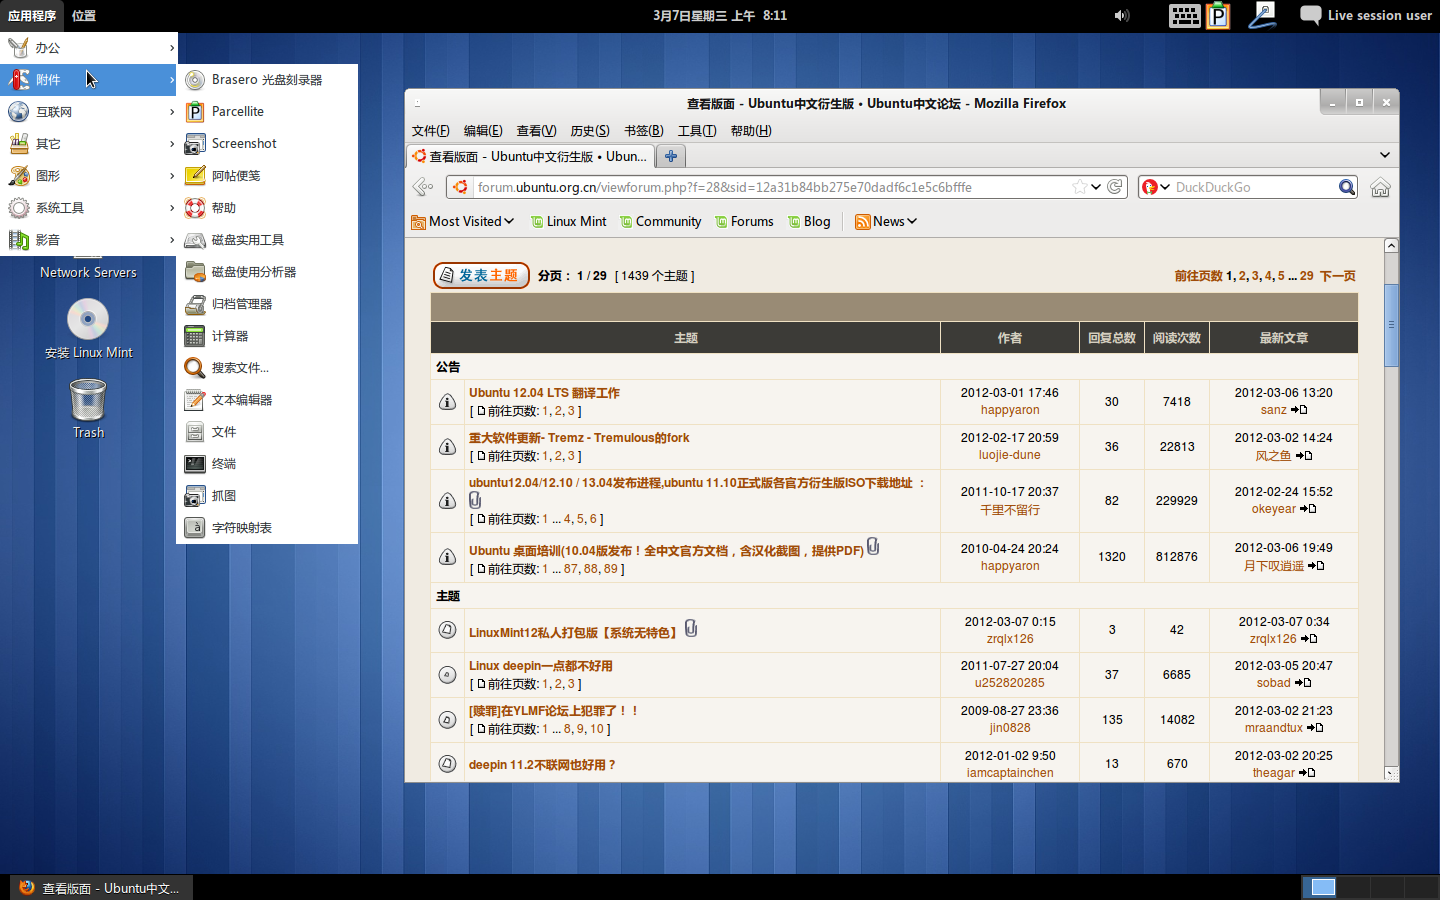The height and width of the screenshot is (900, 1440).
Task: Open the list all tabs dropdown arrow
Action: [x=1385, y=155]
